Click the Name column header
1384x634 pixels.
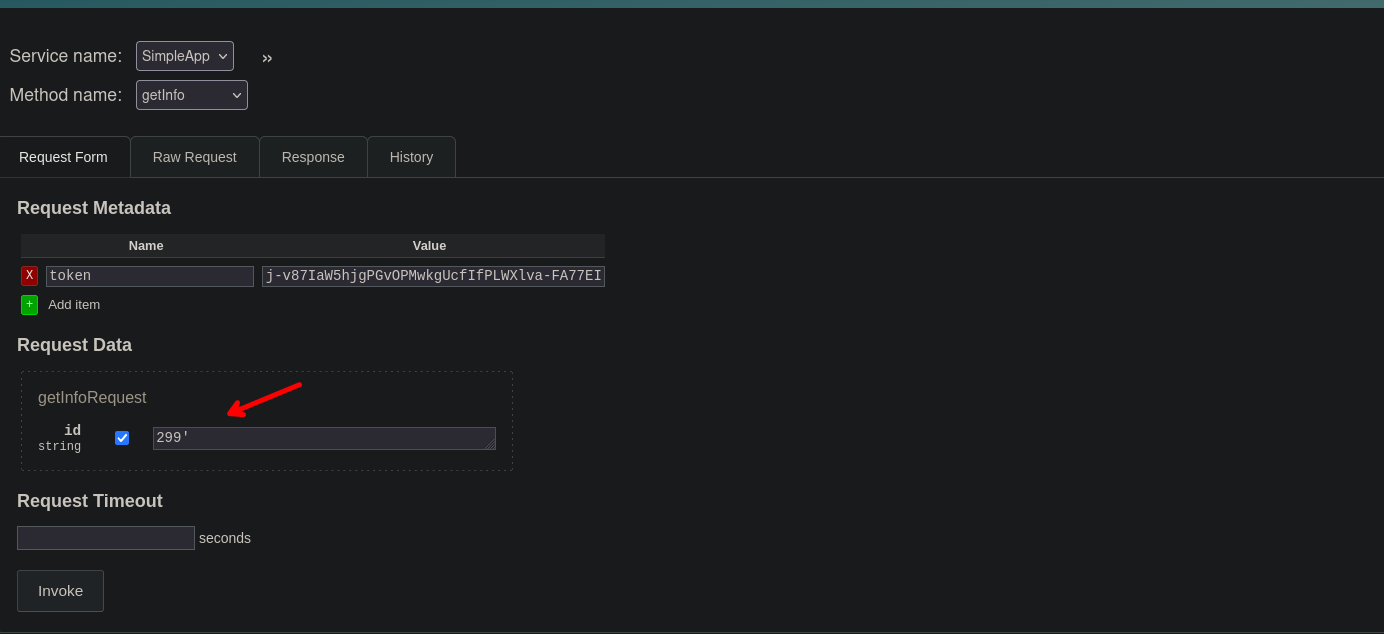146,246
